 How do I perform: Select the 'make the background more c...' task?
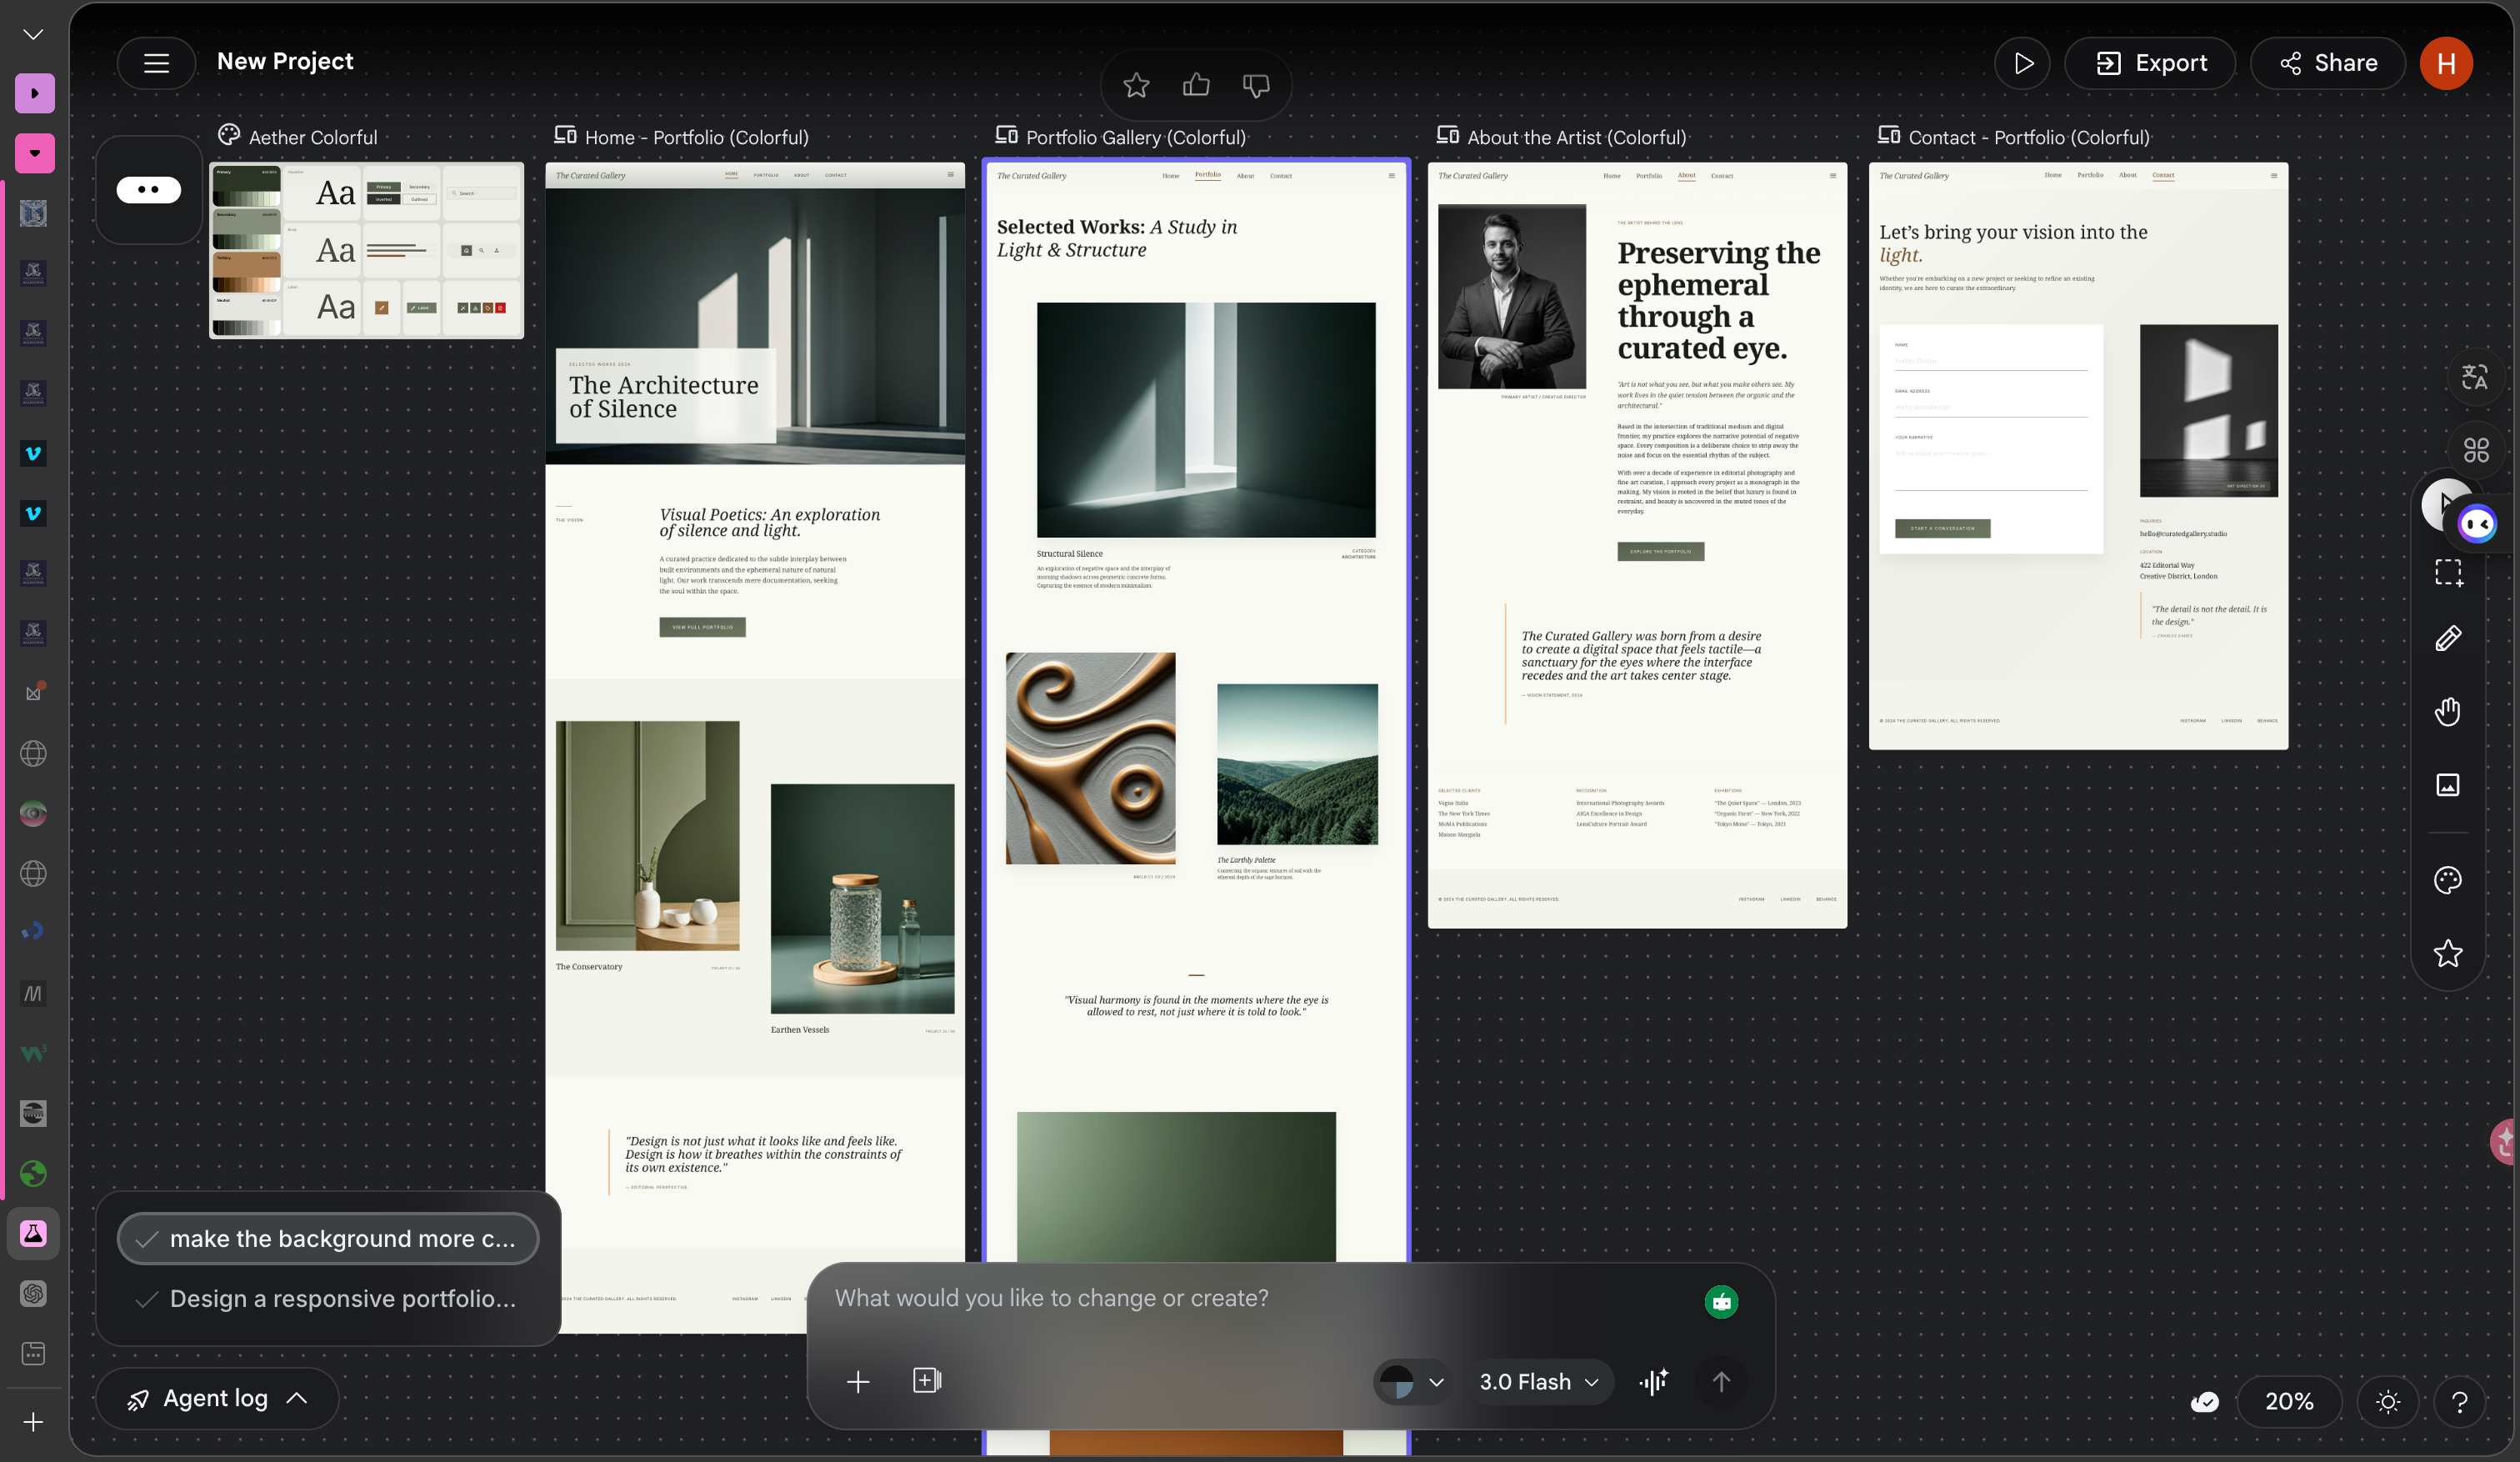click(x=328, y=1239)
